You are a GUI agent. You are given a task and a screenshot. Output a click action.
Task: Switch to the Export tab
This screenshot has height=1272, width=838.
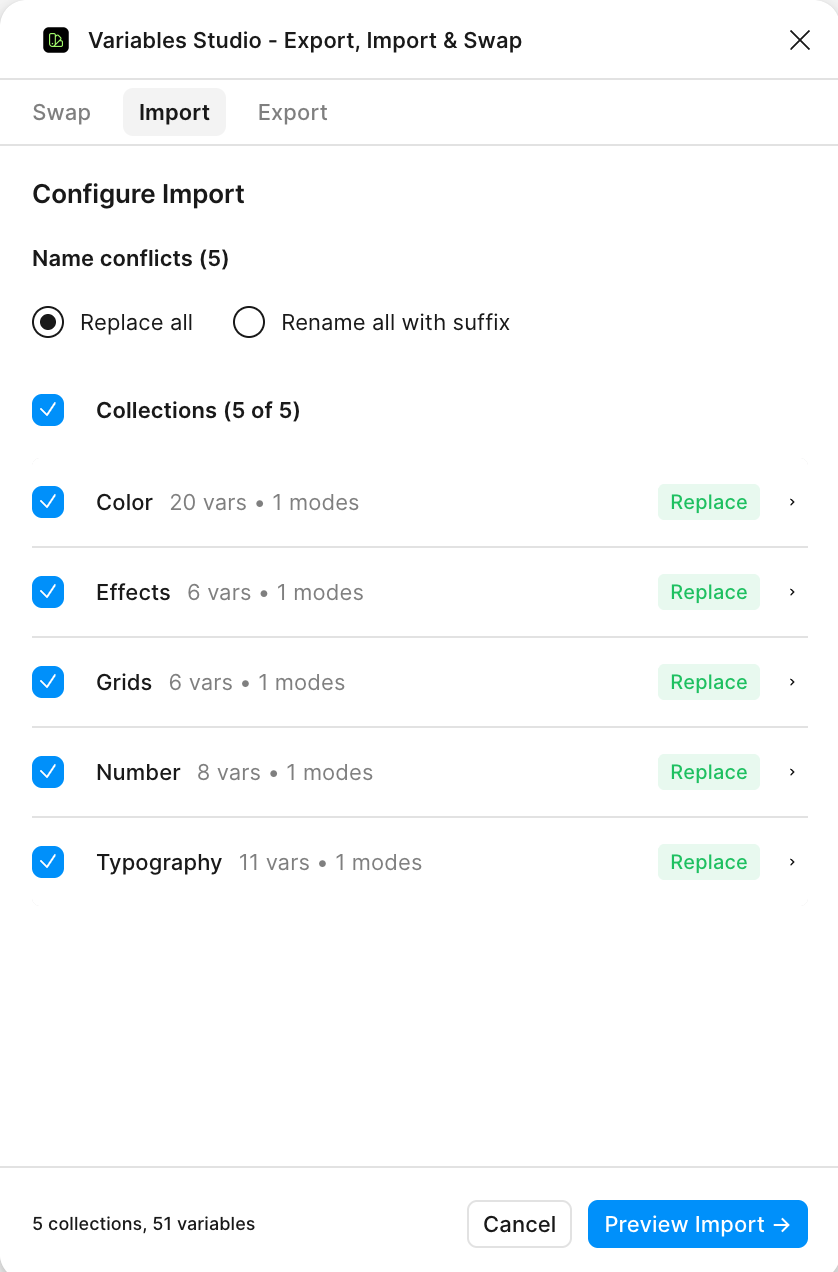click(x=292, y=112)
